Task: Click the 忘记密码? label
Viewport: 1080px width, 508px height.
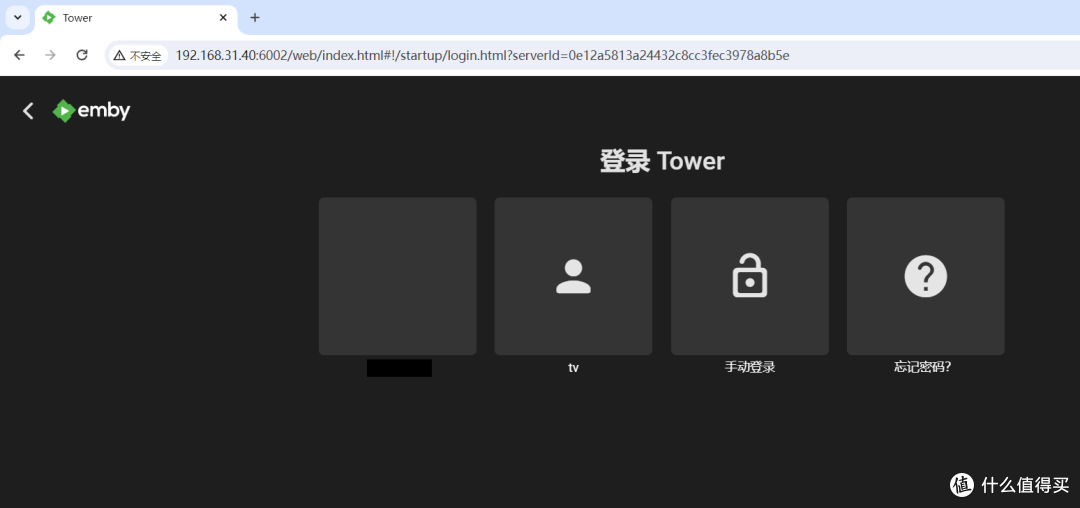Action: (x=923, y=368)
